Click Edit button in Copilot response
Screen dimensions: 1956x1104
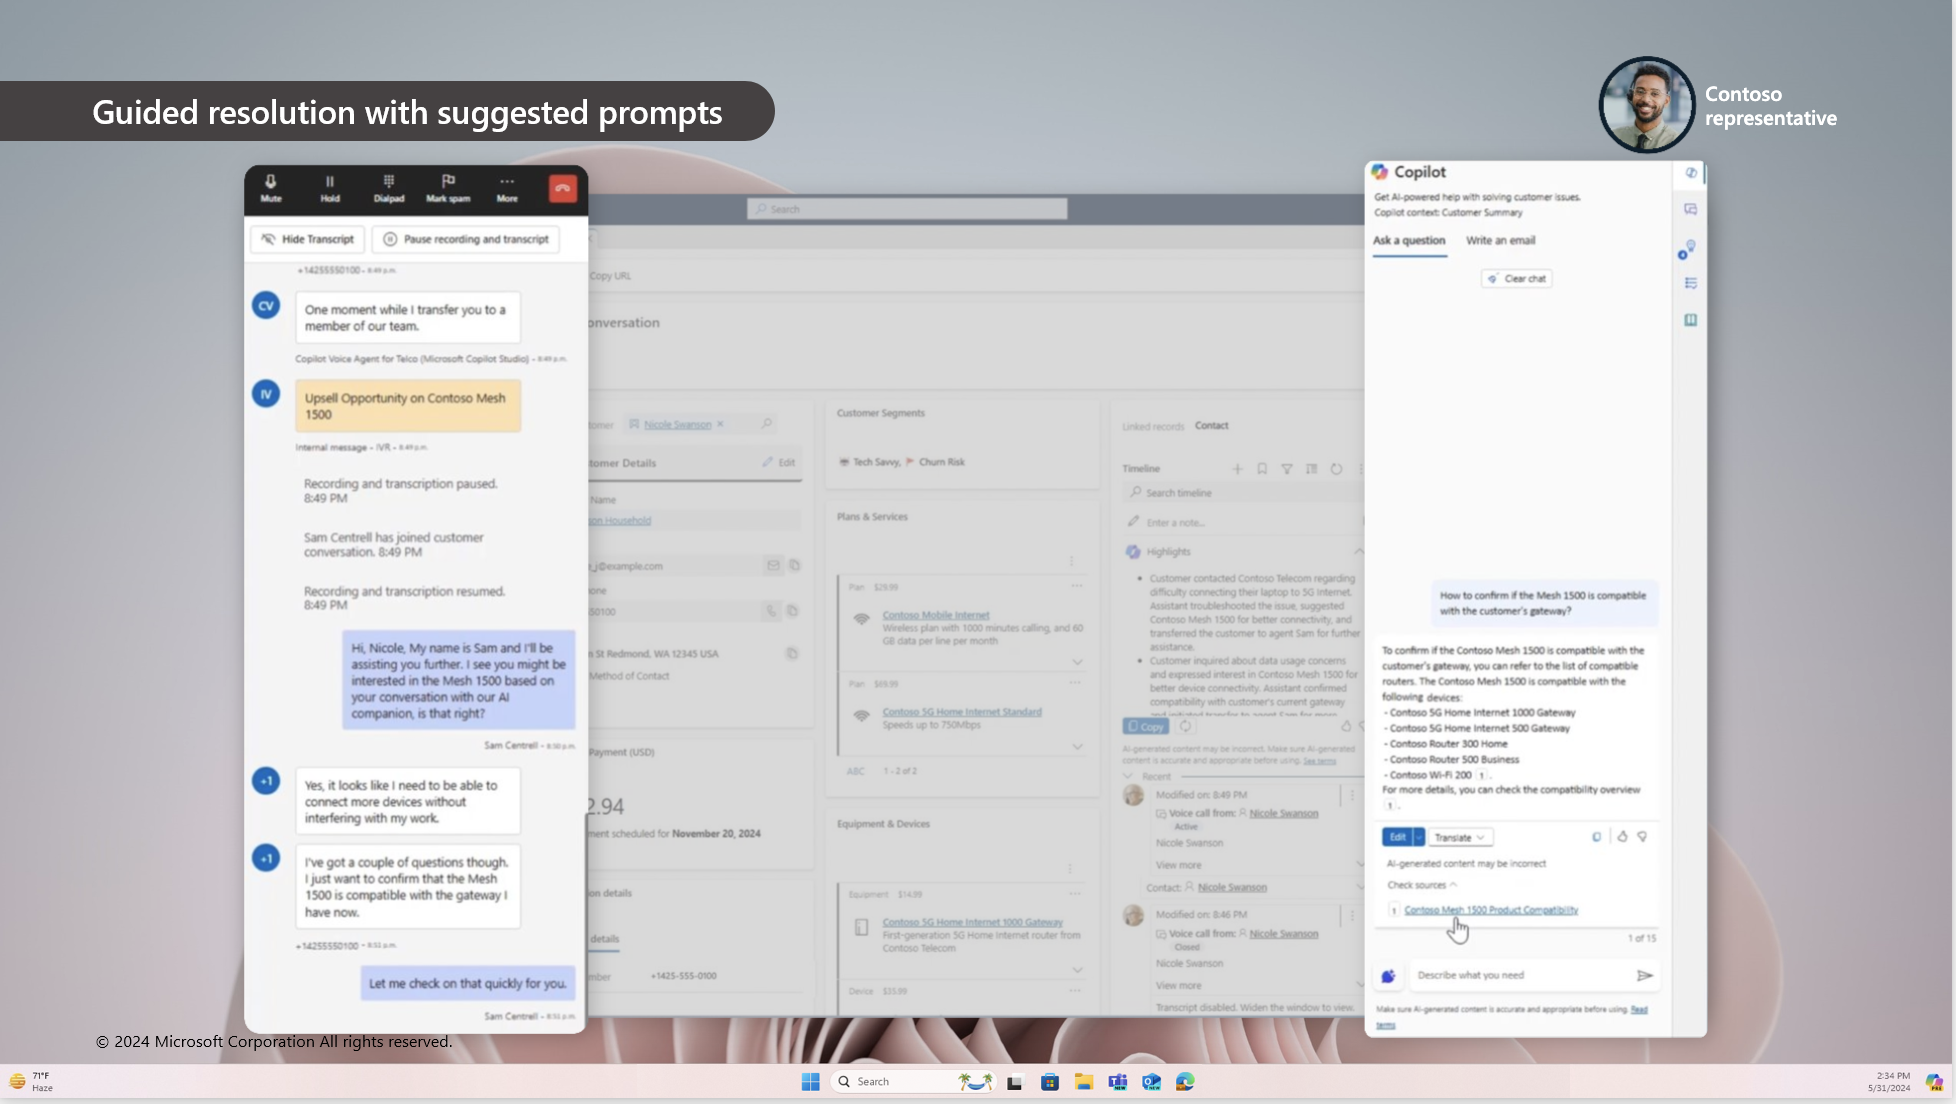click(x=1397, y=837)
